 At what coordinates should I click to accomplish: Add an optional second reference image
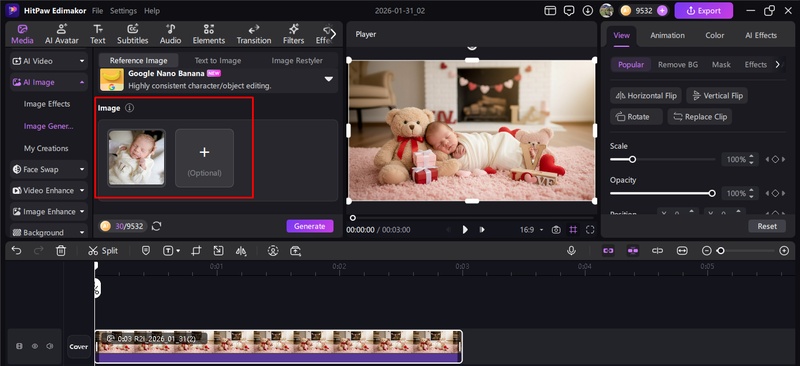coord(204,158)
